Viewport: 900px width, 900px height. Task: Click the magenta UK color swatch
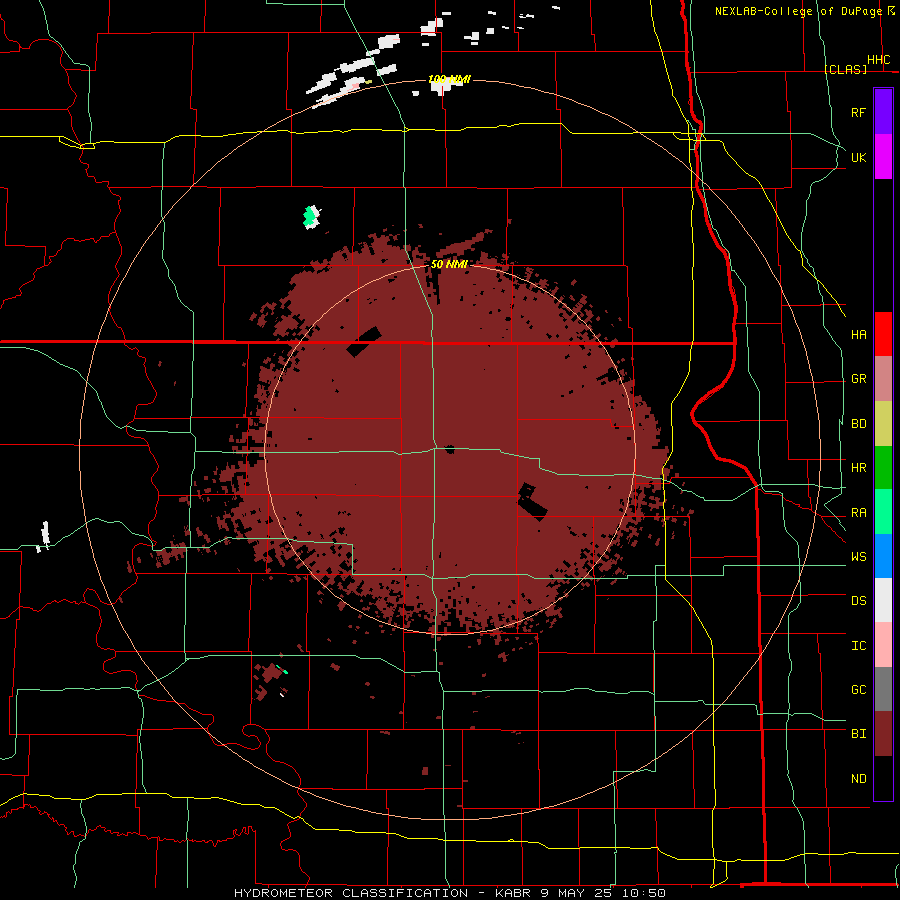coord(883,157)
